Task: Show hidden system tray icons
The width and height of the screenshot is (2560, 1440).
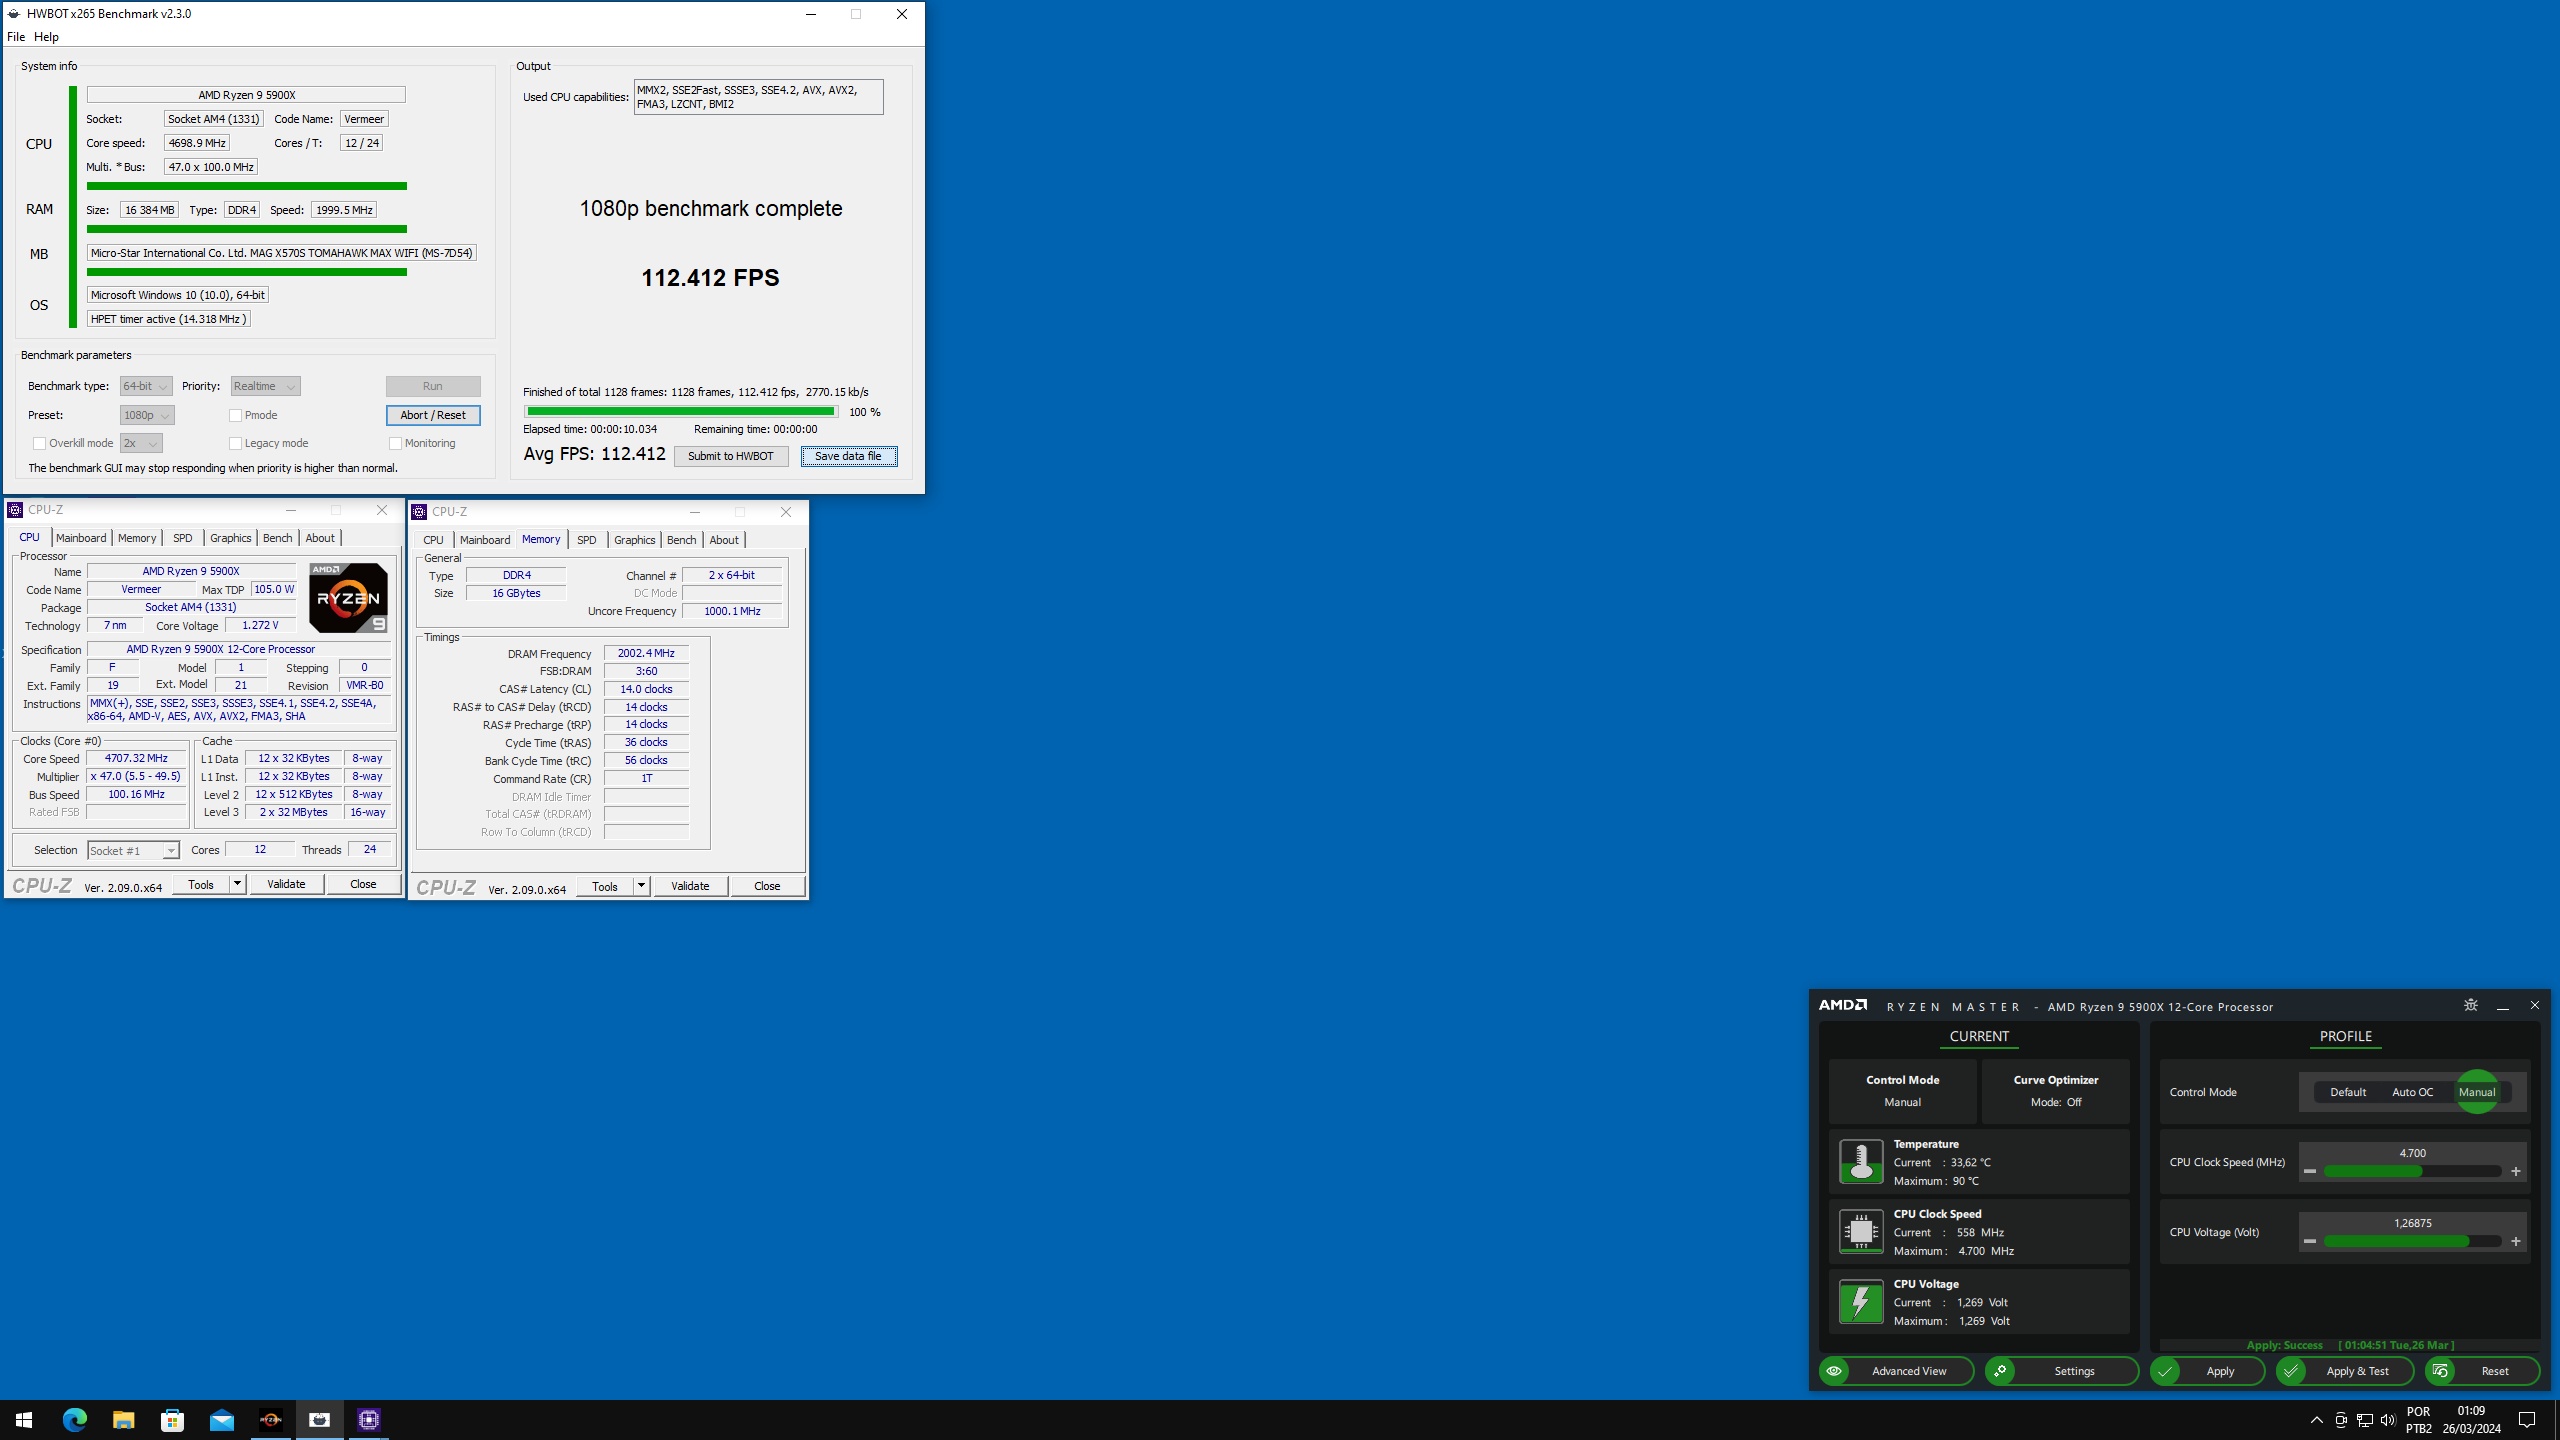Action: point(2316,1420)
